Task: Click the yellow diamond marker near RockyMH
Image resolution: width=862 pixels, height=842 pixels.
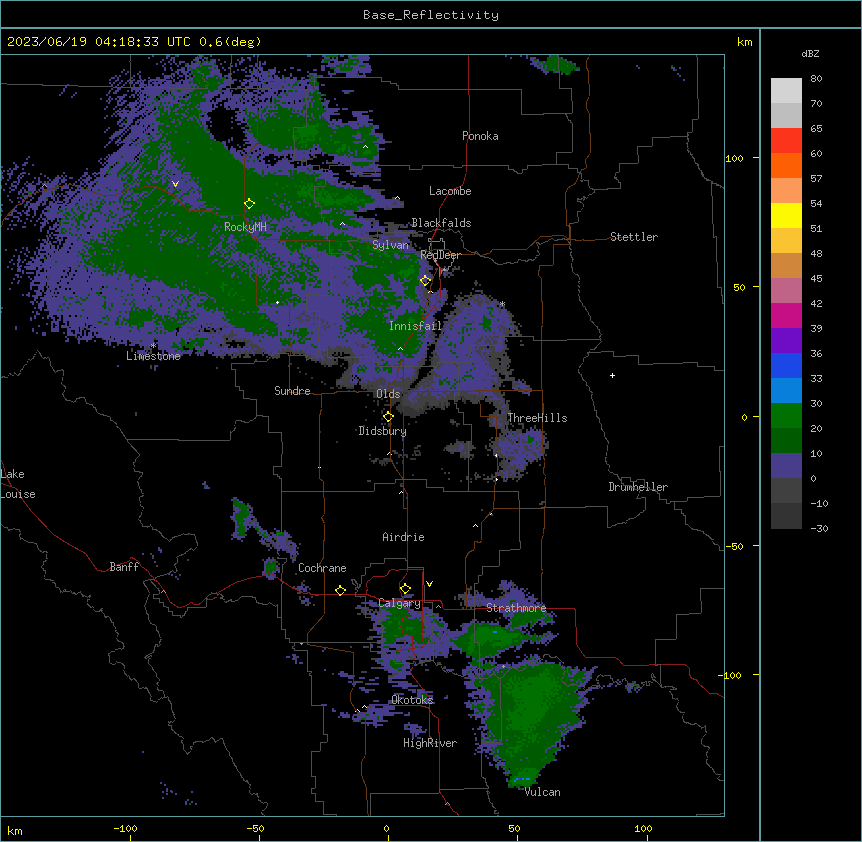Action: (x=249, y=204)
